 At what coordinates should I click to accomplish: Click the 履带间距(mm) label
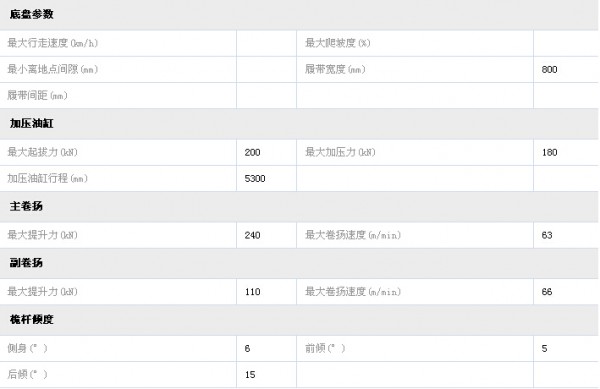pyautogui.click(x=38, y=95)
